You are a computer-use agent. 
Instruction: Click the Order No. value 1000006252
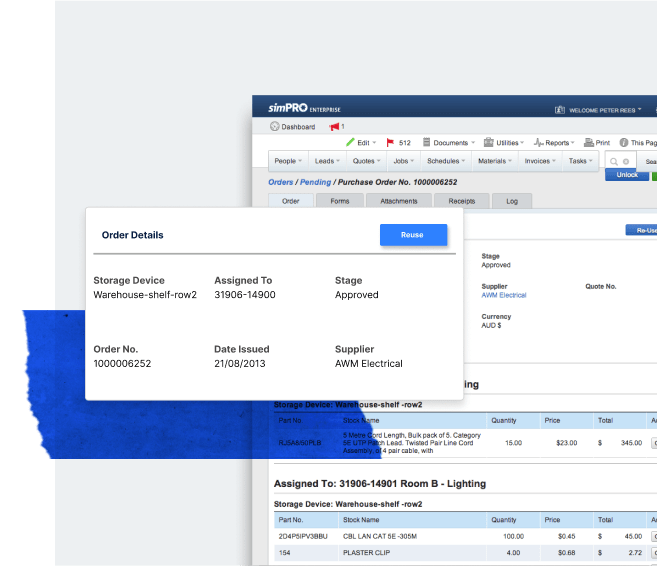coord(122,364)
